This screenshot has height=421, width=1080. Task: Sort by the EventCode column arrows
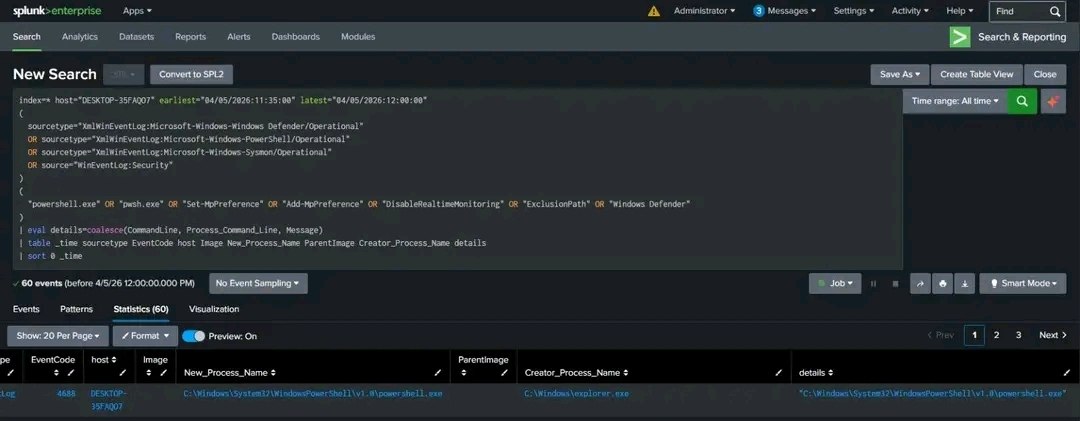tap(56, 373)
